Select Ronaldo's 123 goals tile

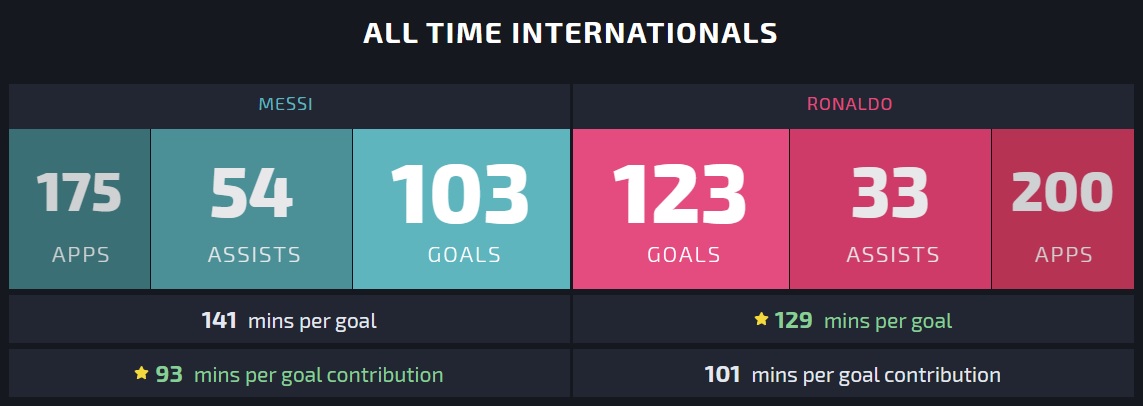coord(681,209)
